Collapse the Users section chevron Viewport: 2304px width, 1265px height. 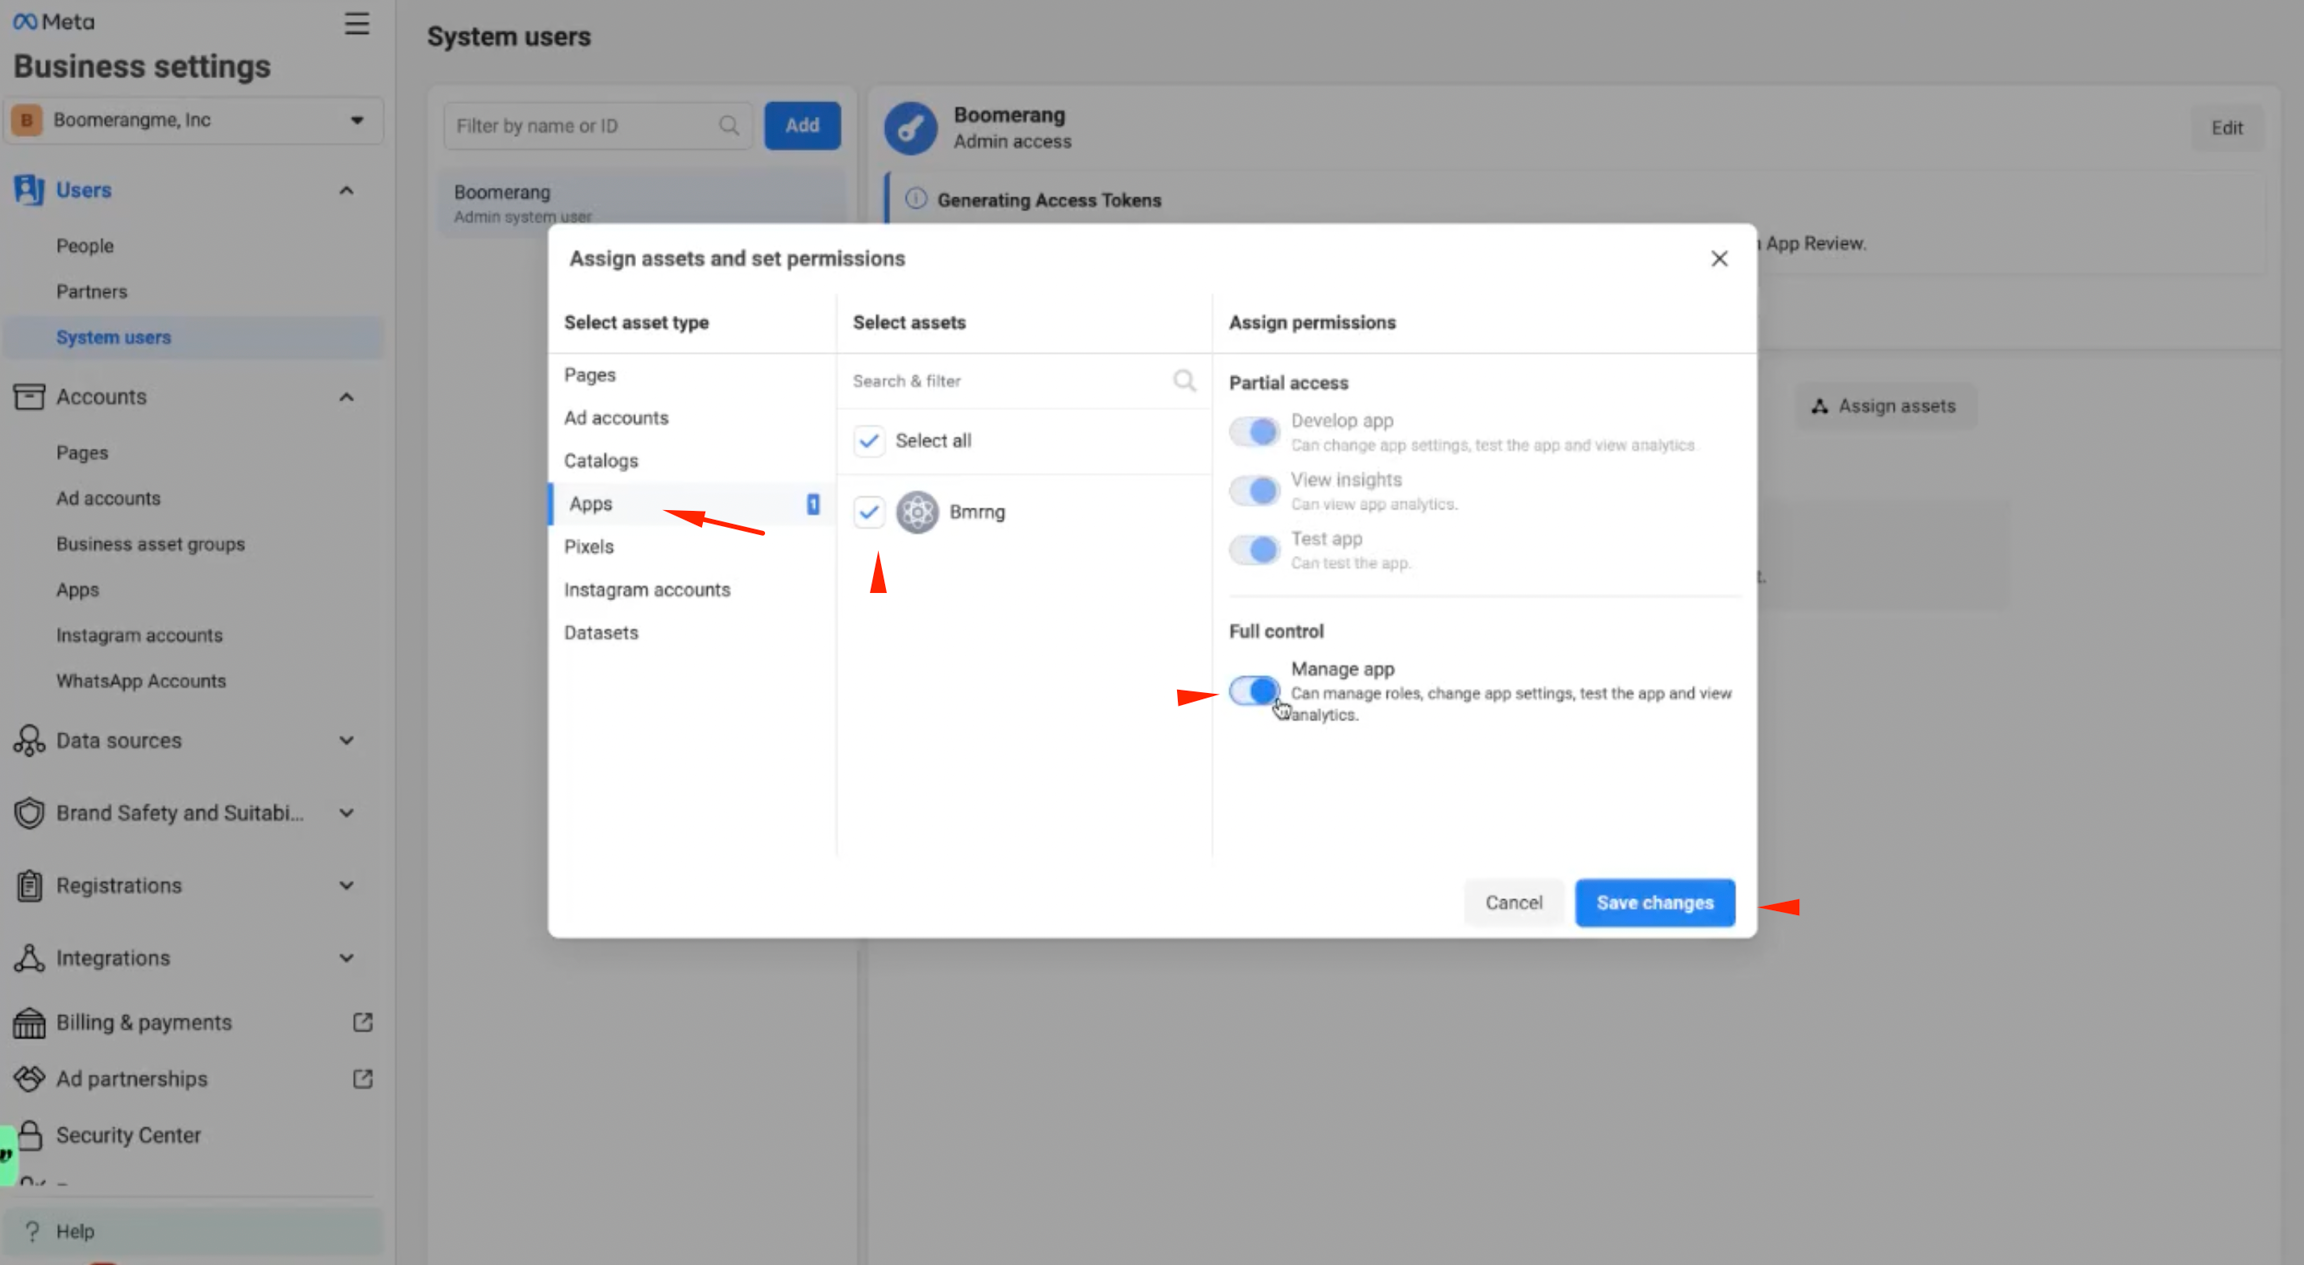coord(346,190)
